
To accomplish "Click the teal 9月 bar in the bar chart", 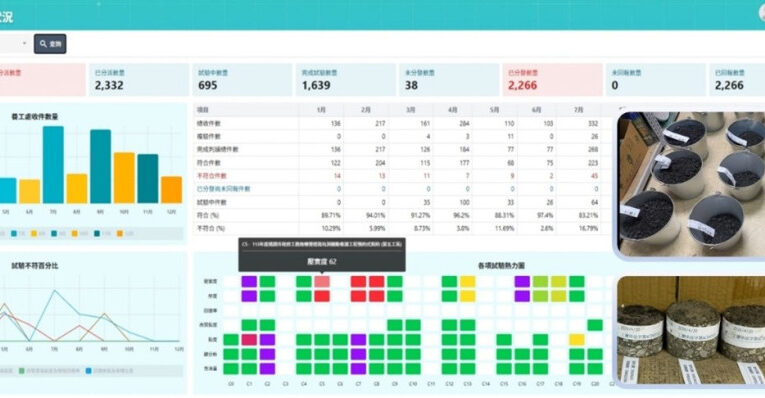I will click(x=101, y=166).
